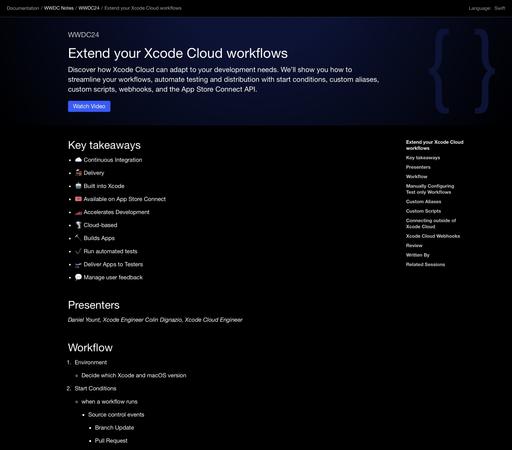Go to Custom Aliases in page outline
This screenshot has height=450, width=512.
coord(423,202)
